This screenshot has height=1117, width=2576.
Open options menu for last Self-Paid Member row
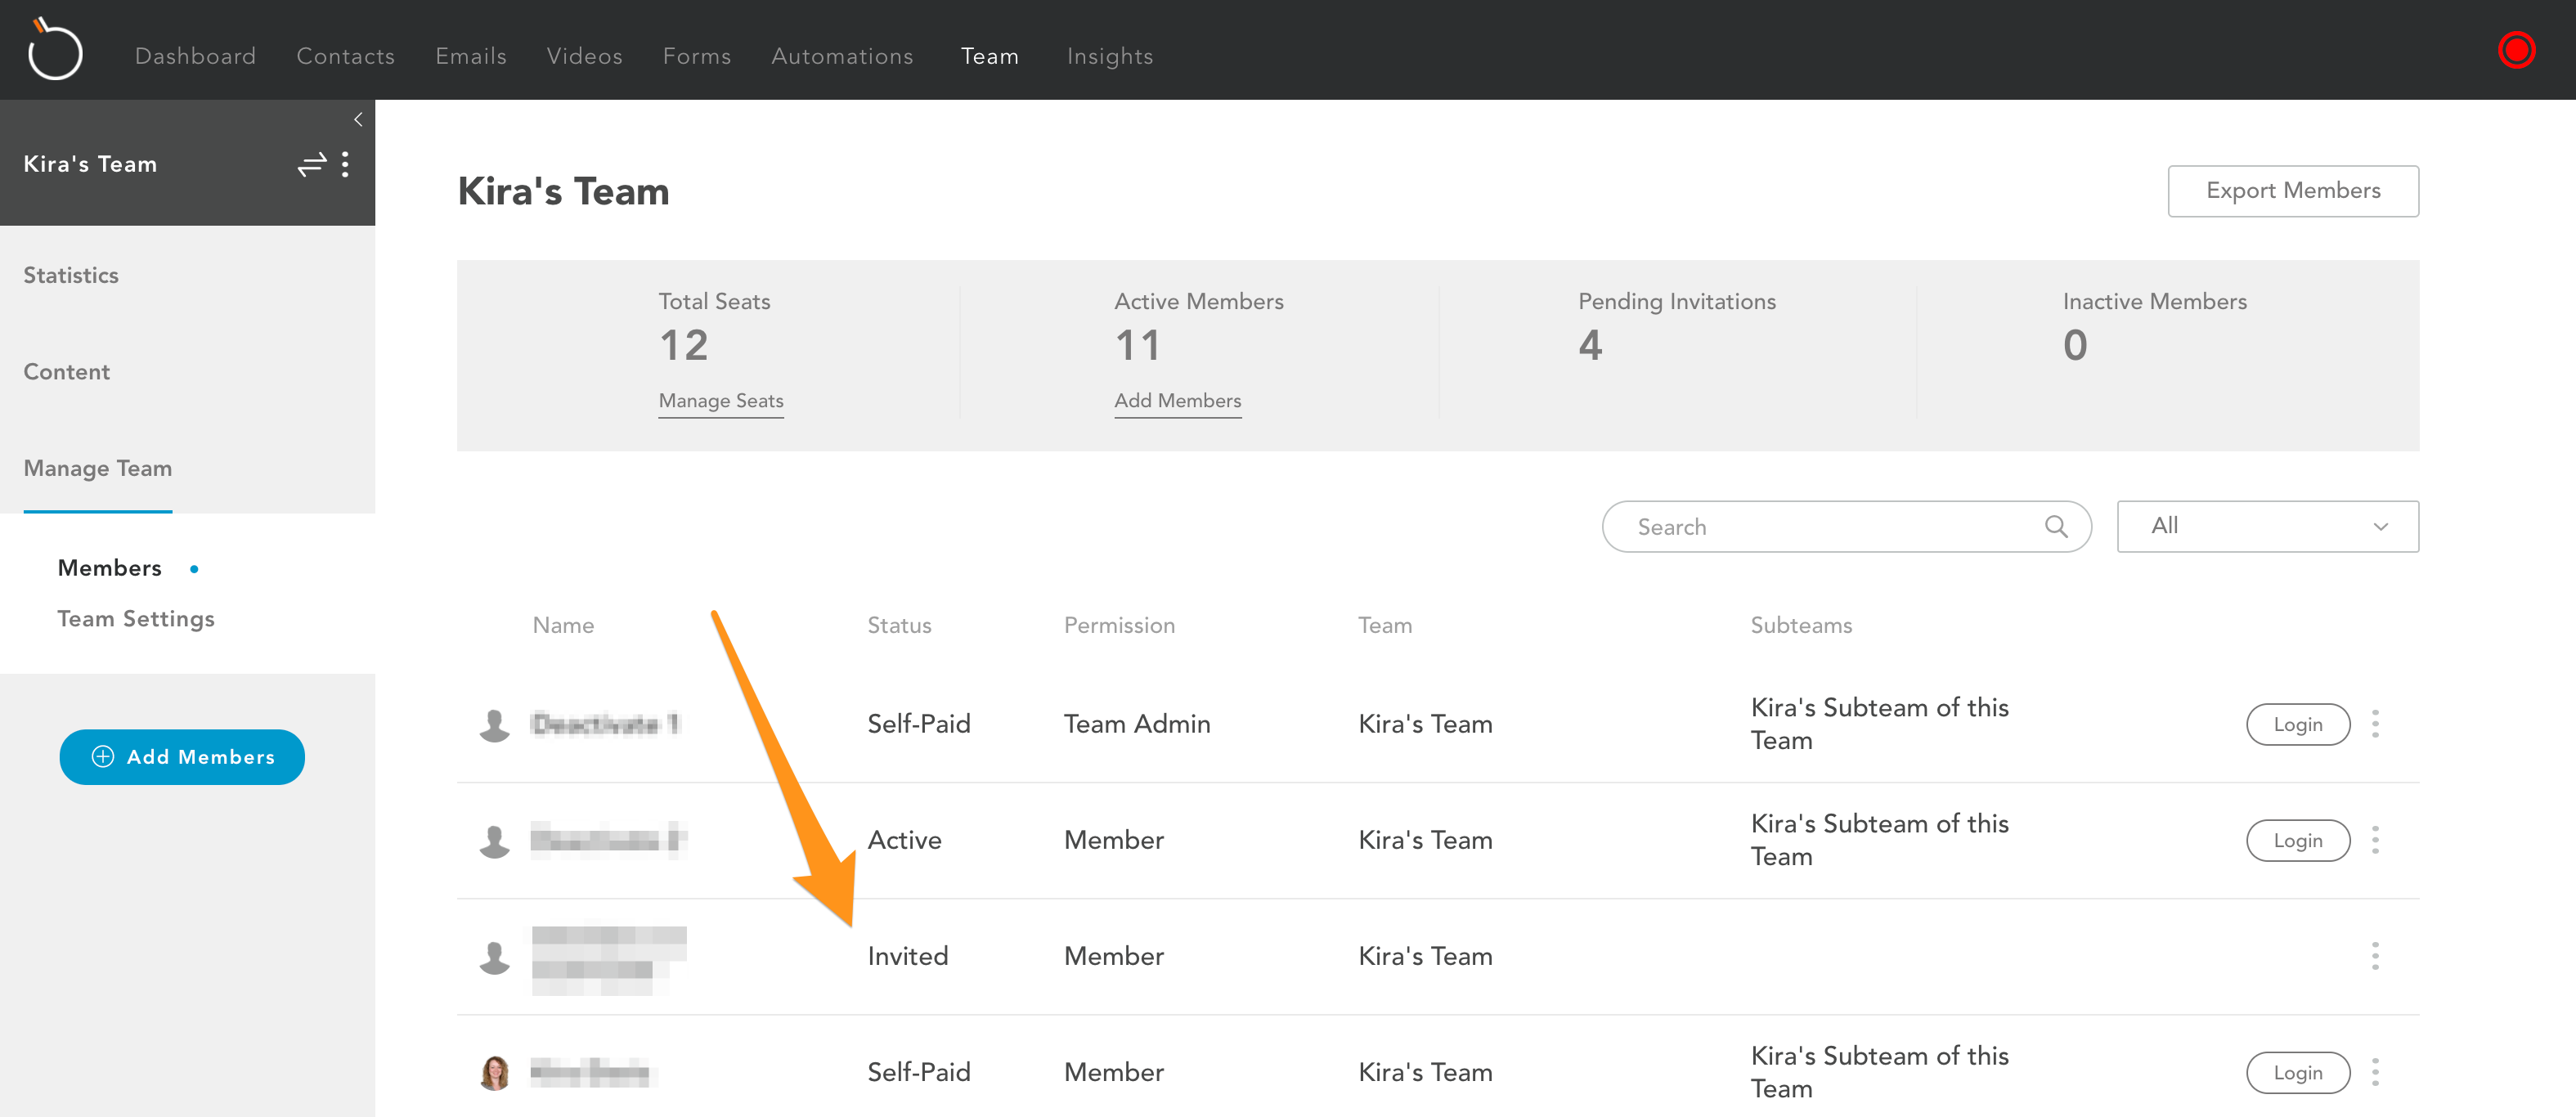click(2375, 1072)
